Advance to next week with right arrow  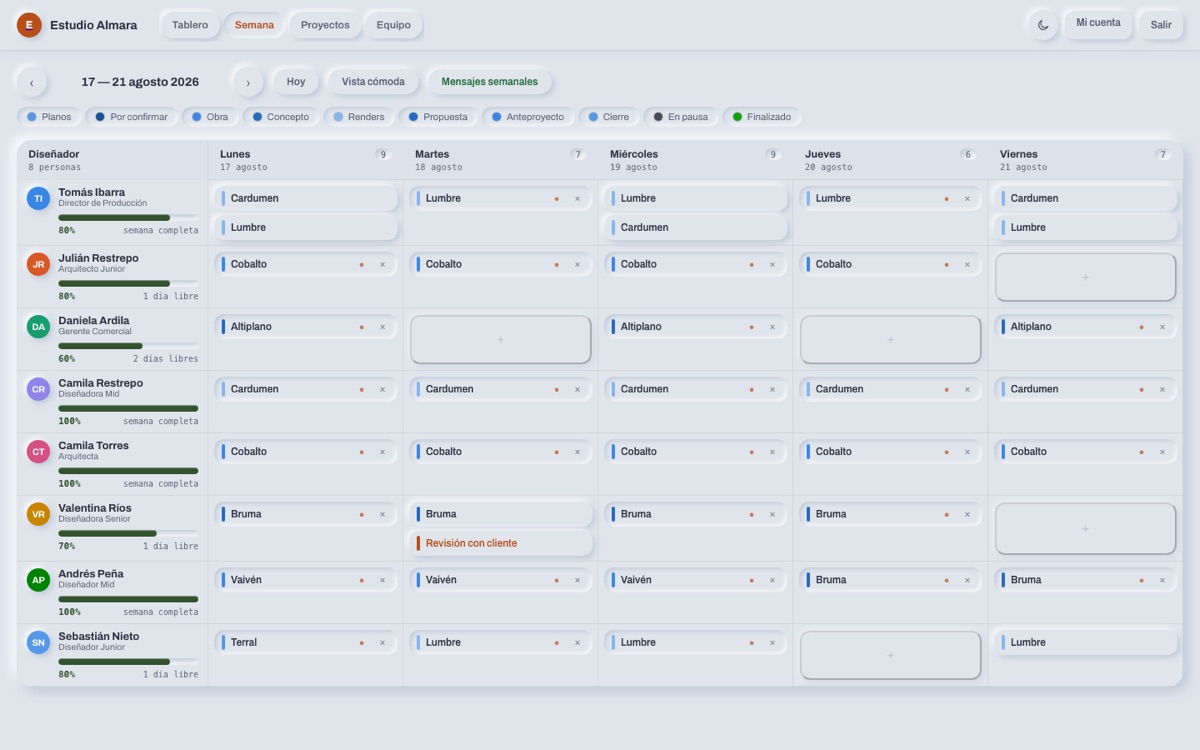pyautogui.click(x=248, y=82)
